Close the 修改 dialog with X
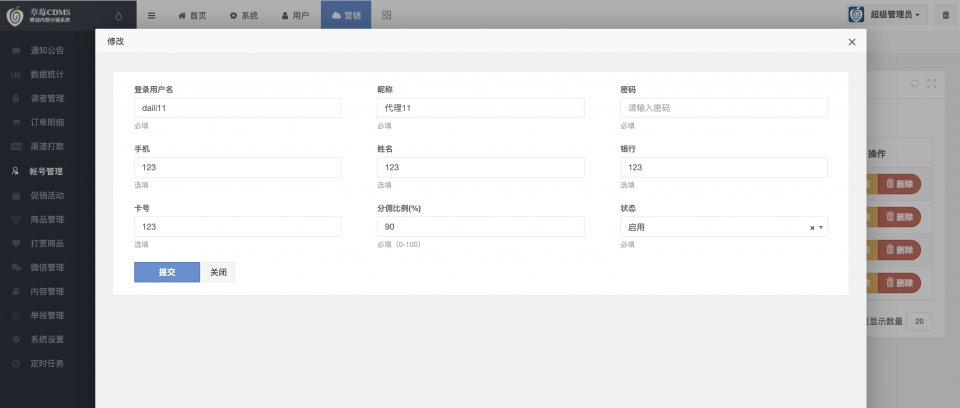 coord(852,42)
